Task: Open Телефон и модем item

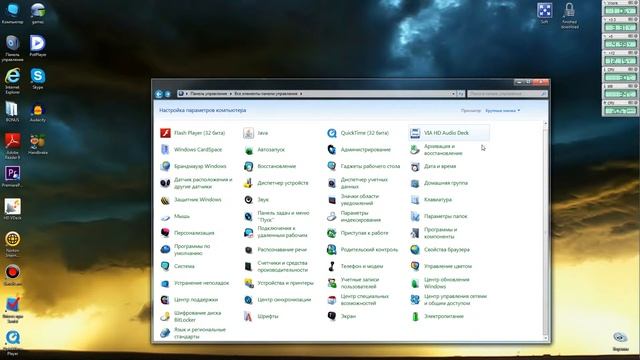Action: tap(355, 266)
